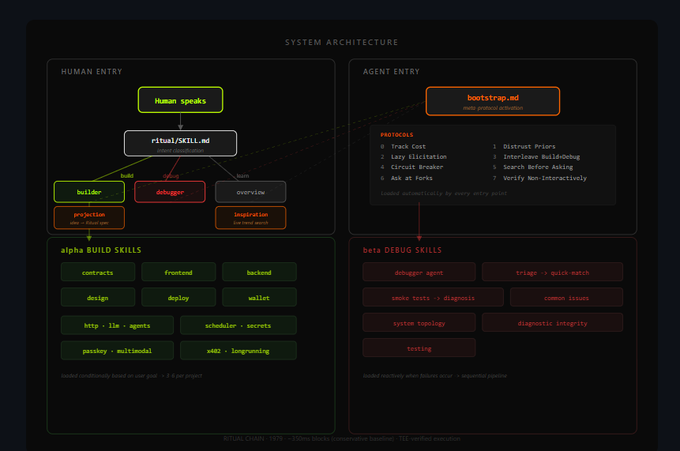Open the system topology chip
The height and width of the screenshot is (451, 680).
419,323
